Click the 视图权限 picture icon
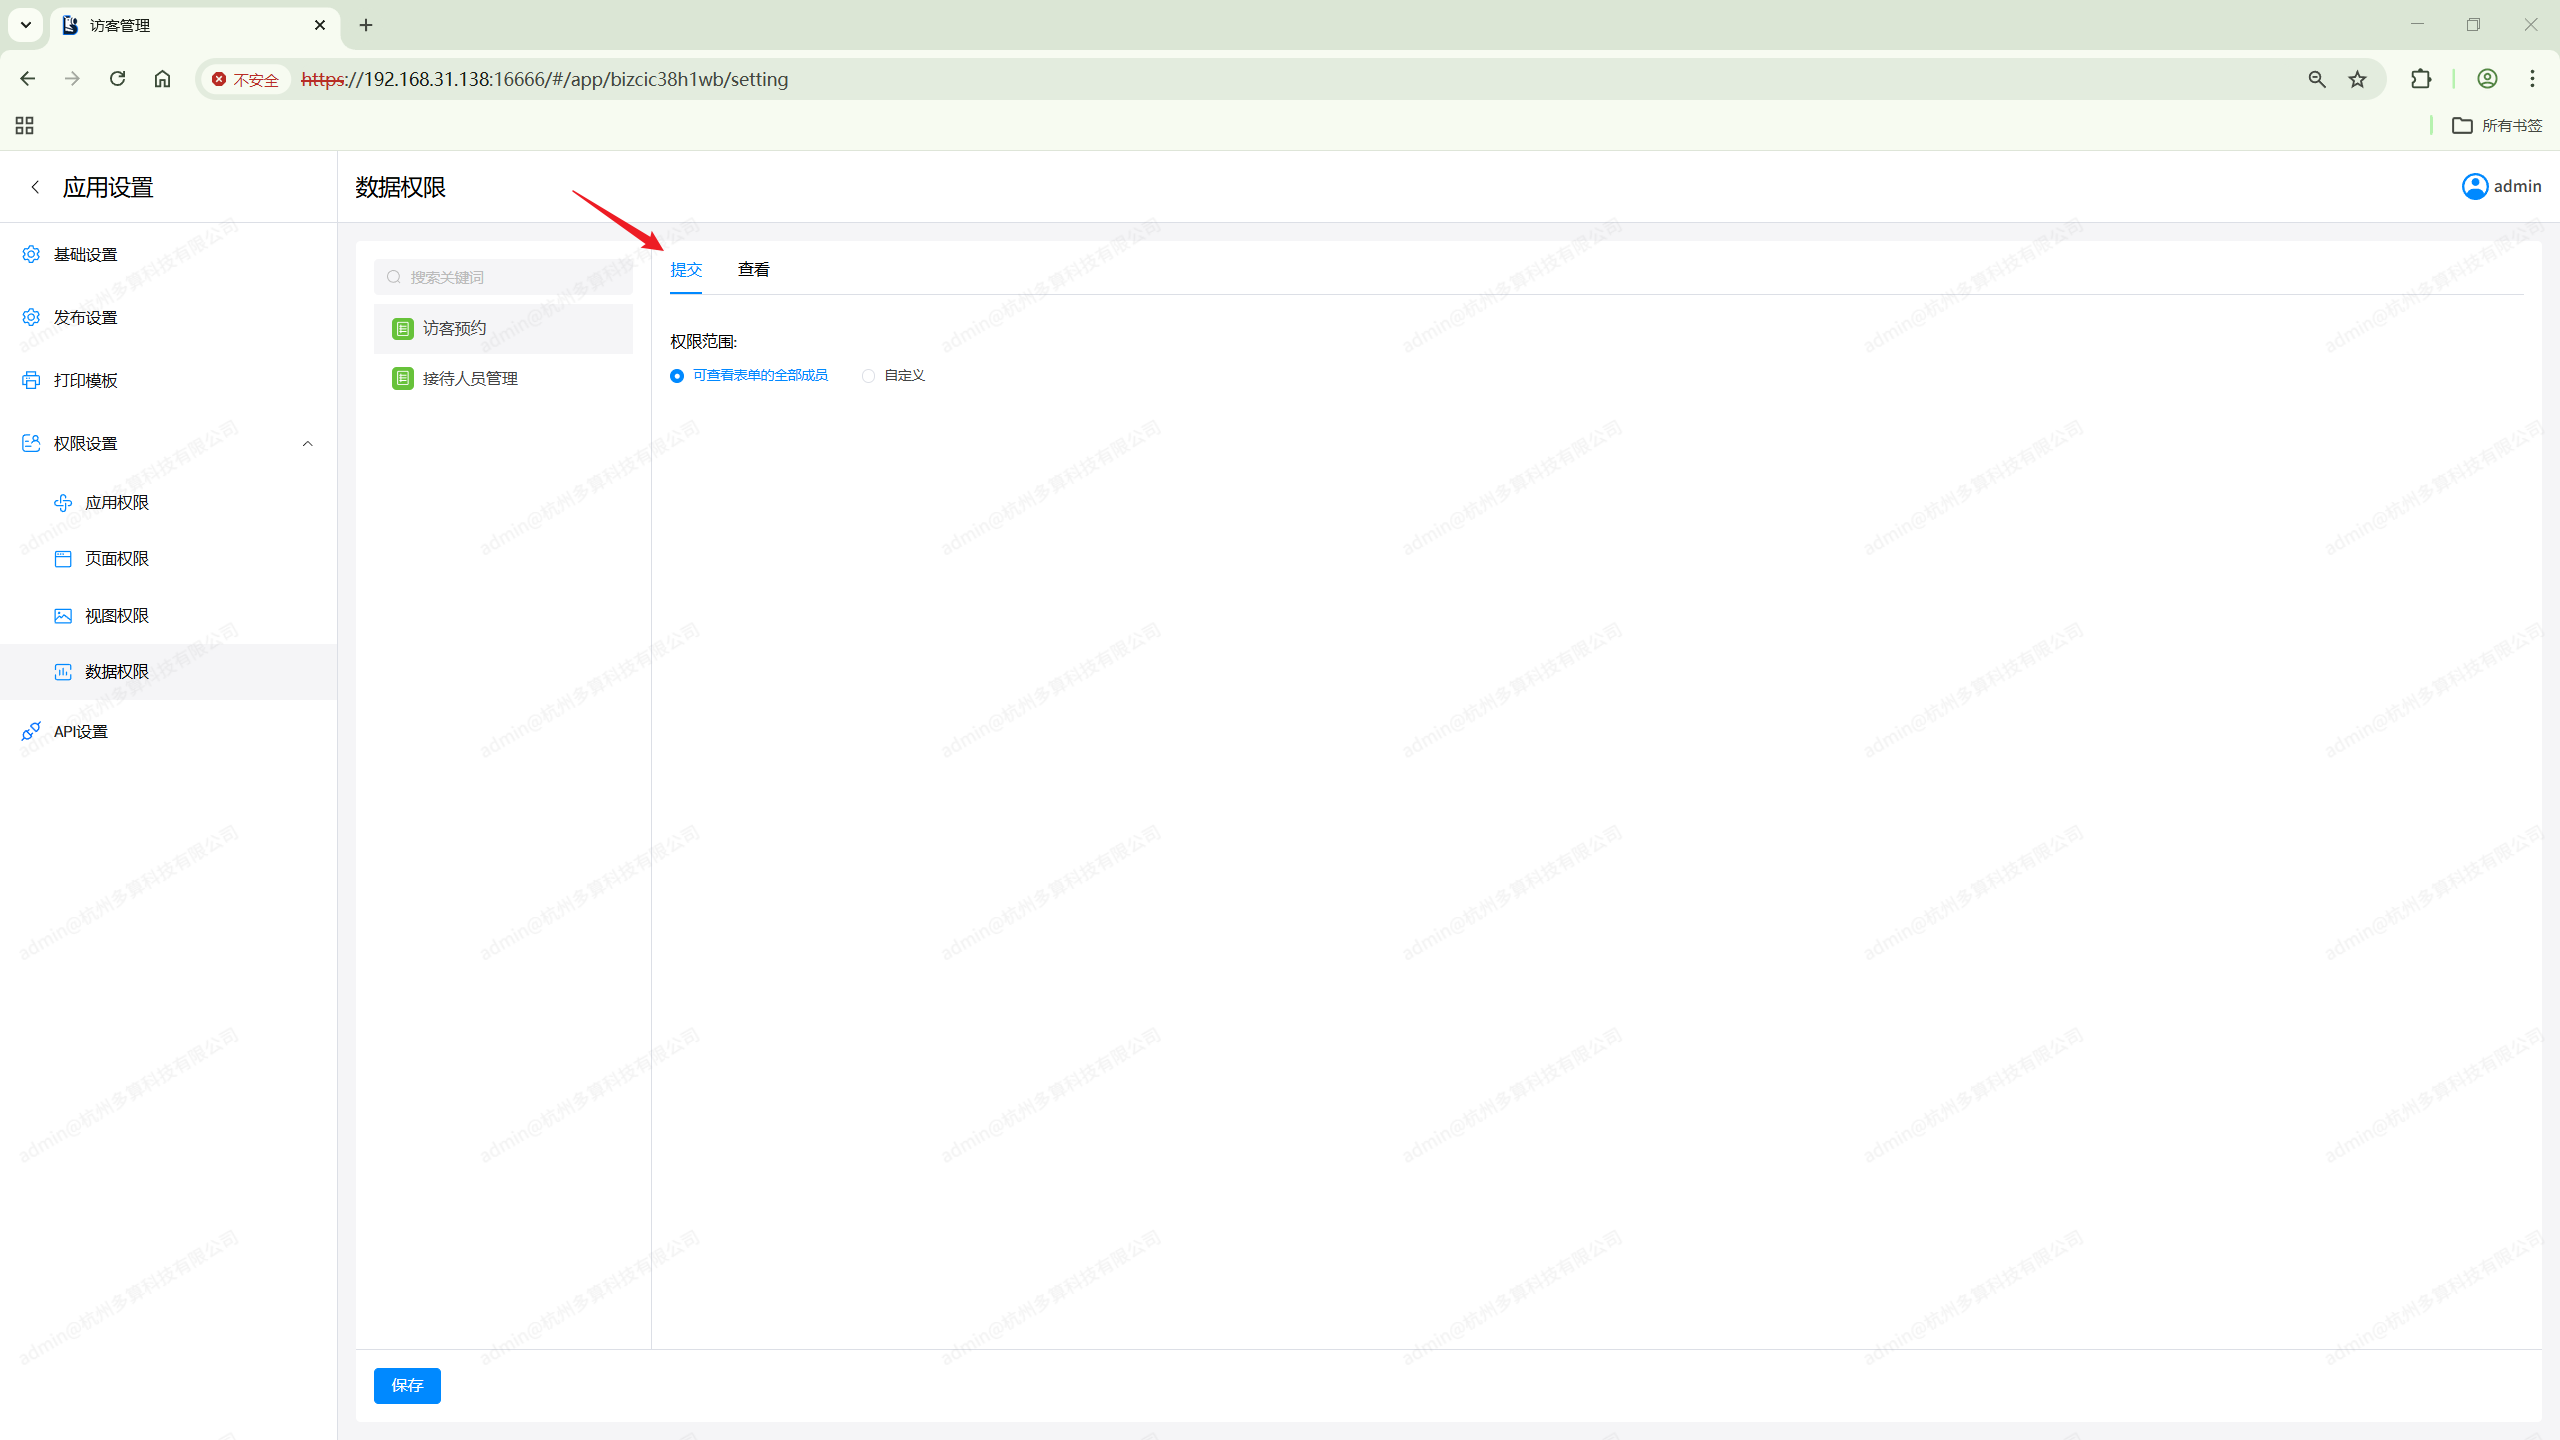 (x=63, y=616)
